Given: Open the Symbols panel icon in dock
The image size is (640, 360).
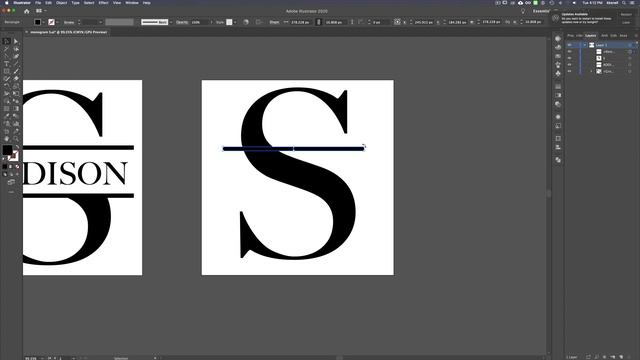Looking at the screenshot, I should 558,73.
